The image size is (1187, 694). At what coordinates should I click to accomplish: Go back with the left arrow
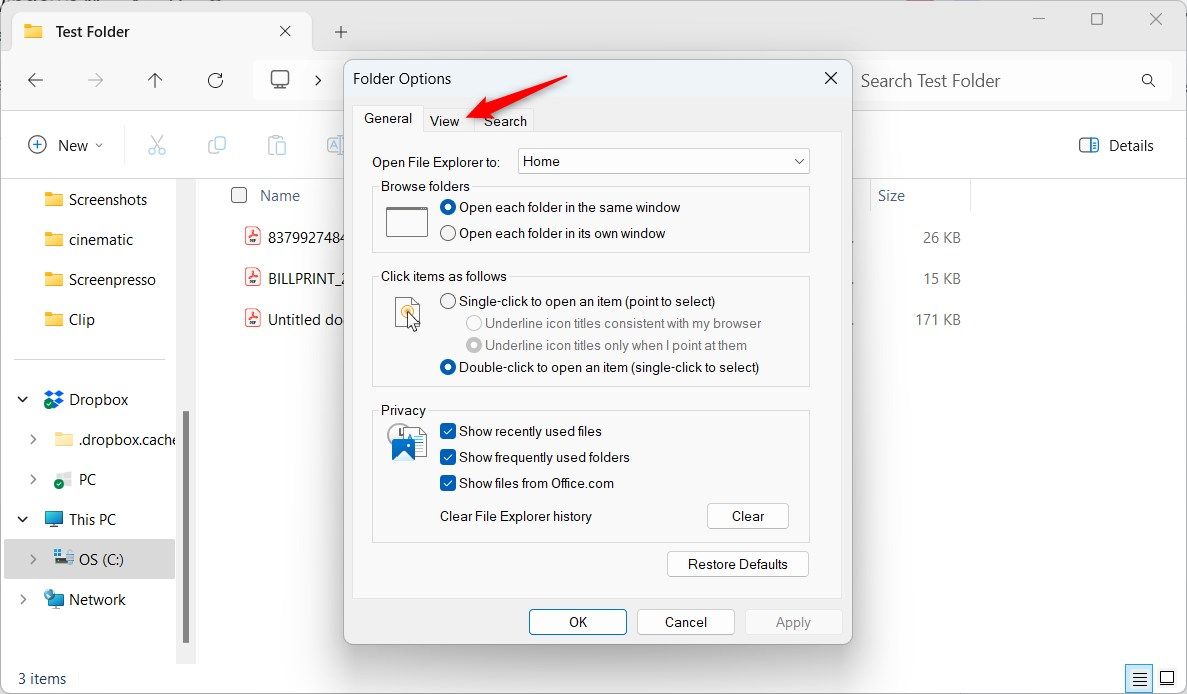click(x=36, y=80)
